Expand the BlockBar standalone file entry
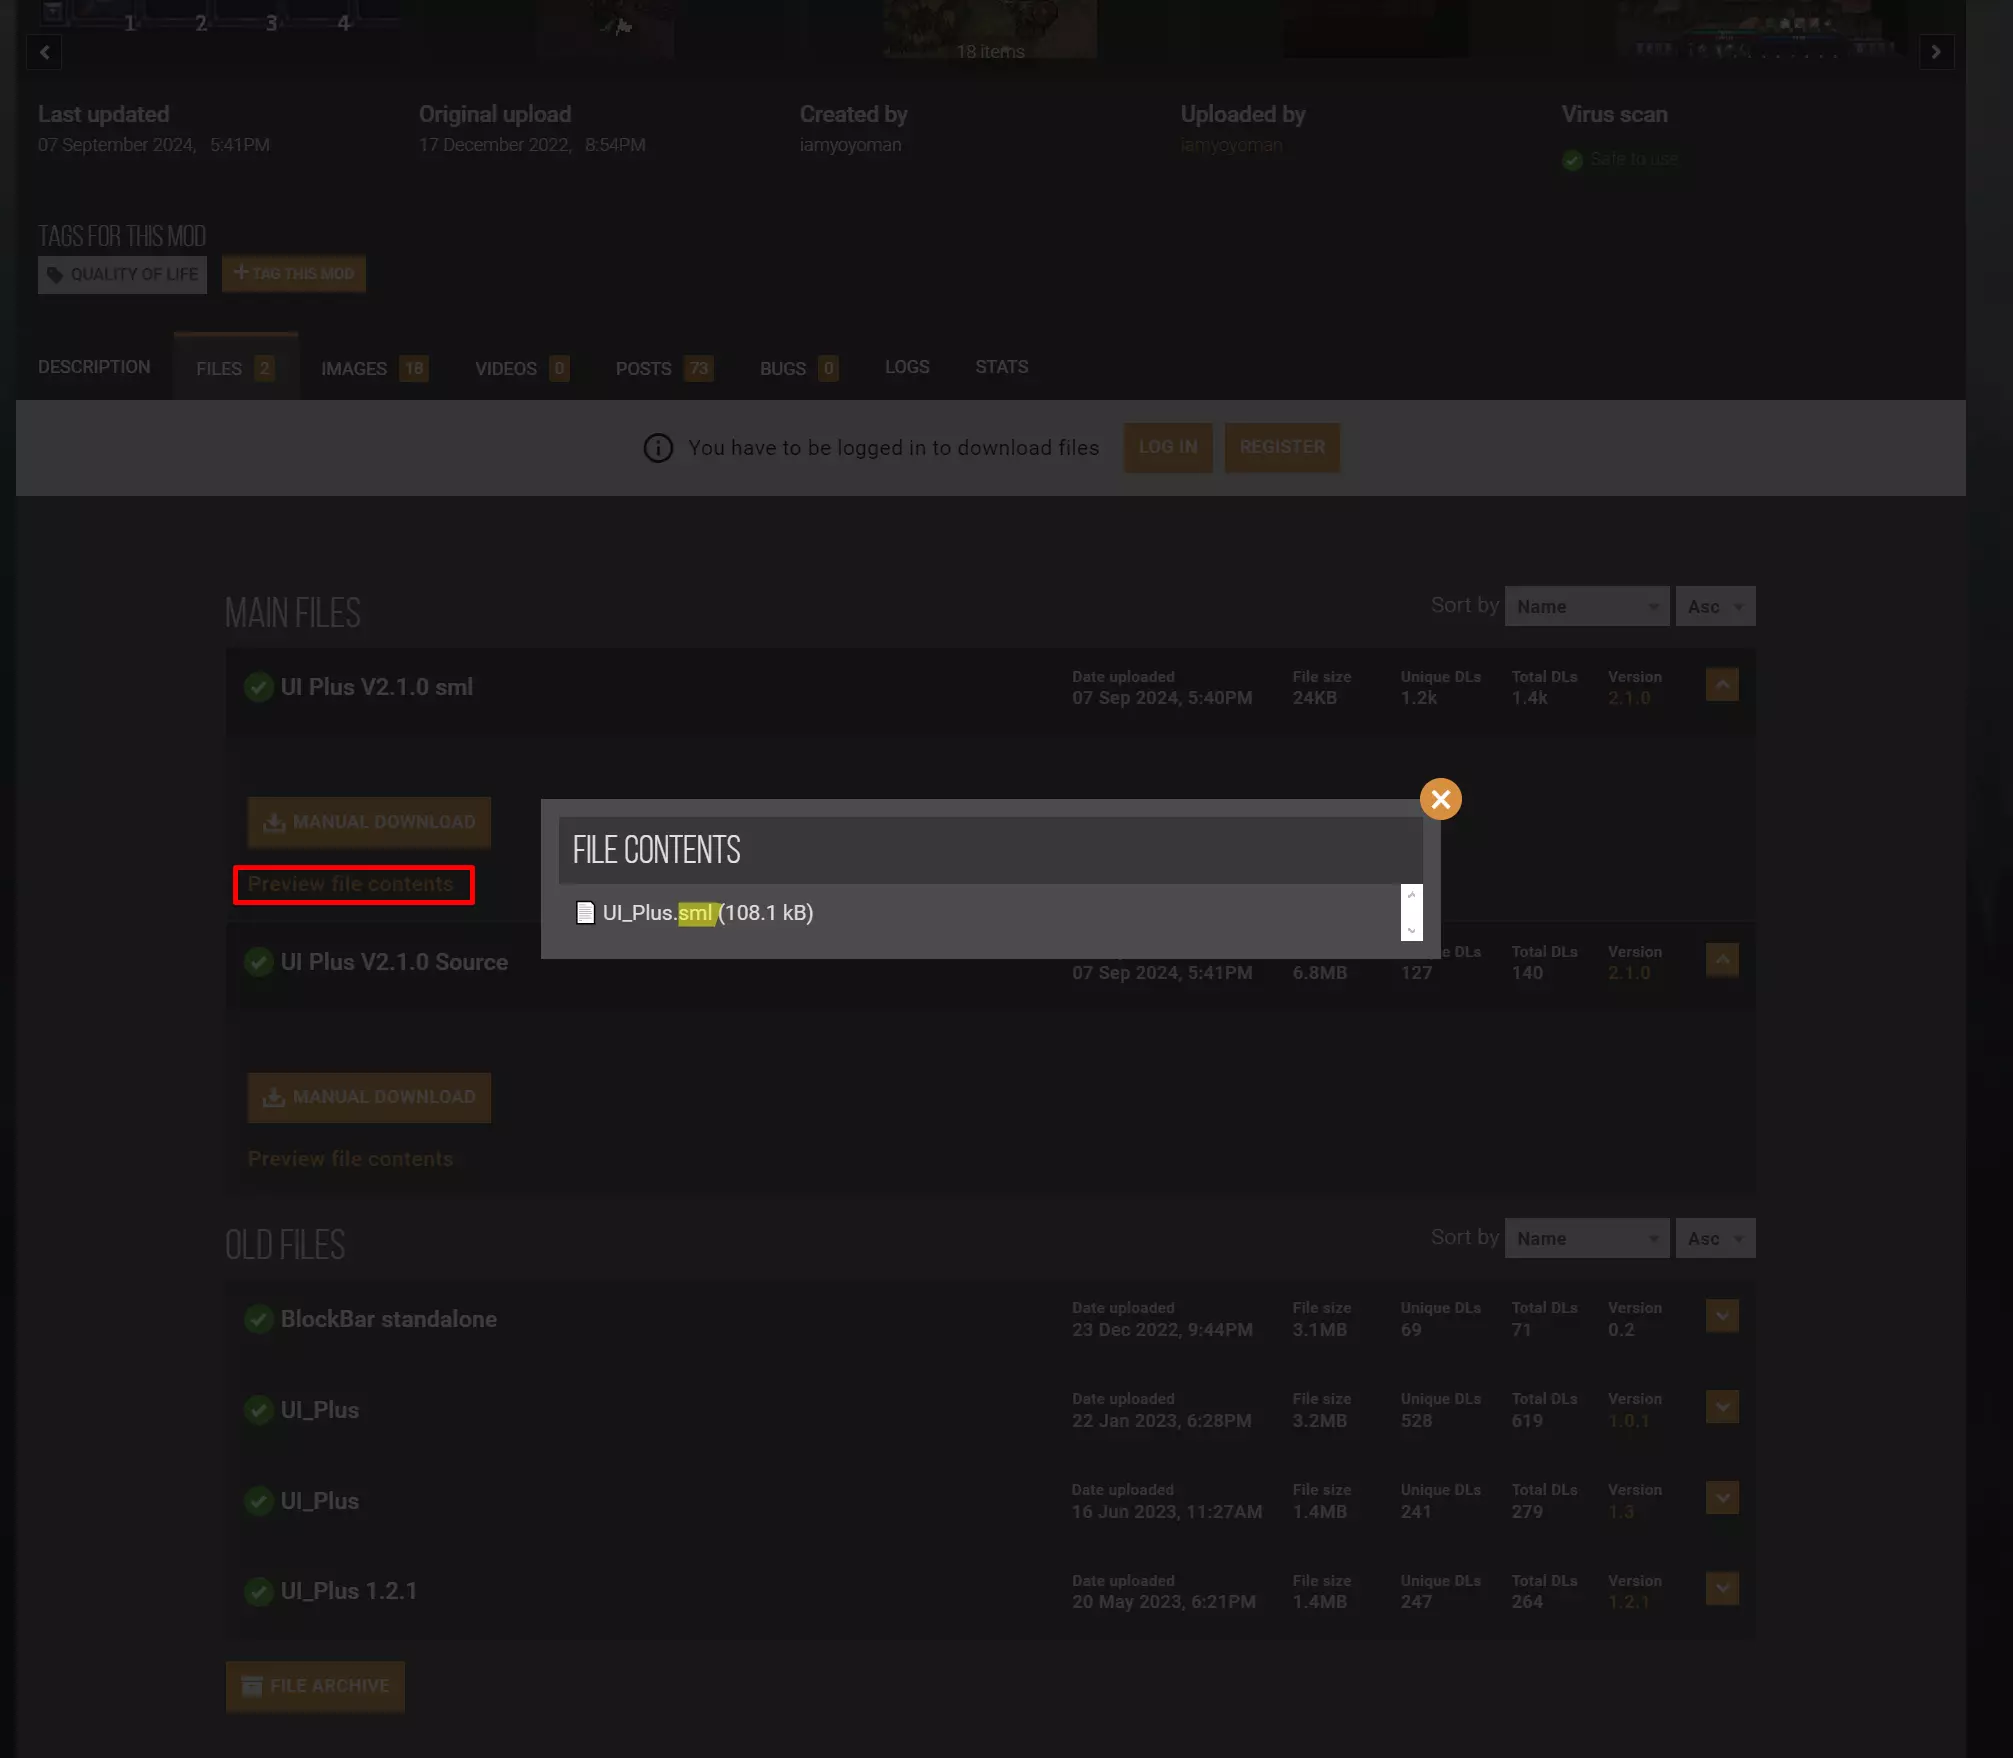This screenshot has width=2013, height=1758. tap(1721, 1316)
